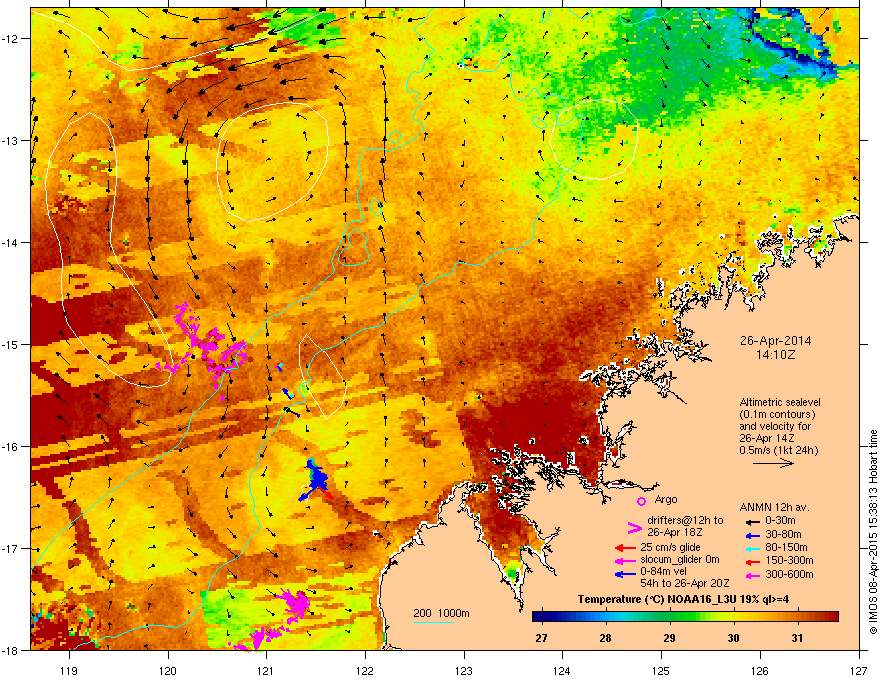This screenshot has height=680, width=880.
Task: Click the 'ANMN 12h av.' legend heading
Action: click(774, 507)
